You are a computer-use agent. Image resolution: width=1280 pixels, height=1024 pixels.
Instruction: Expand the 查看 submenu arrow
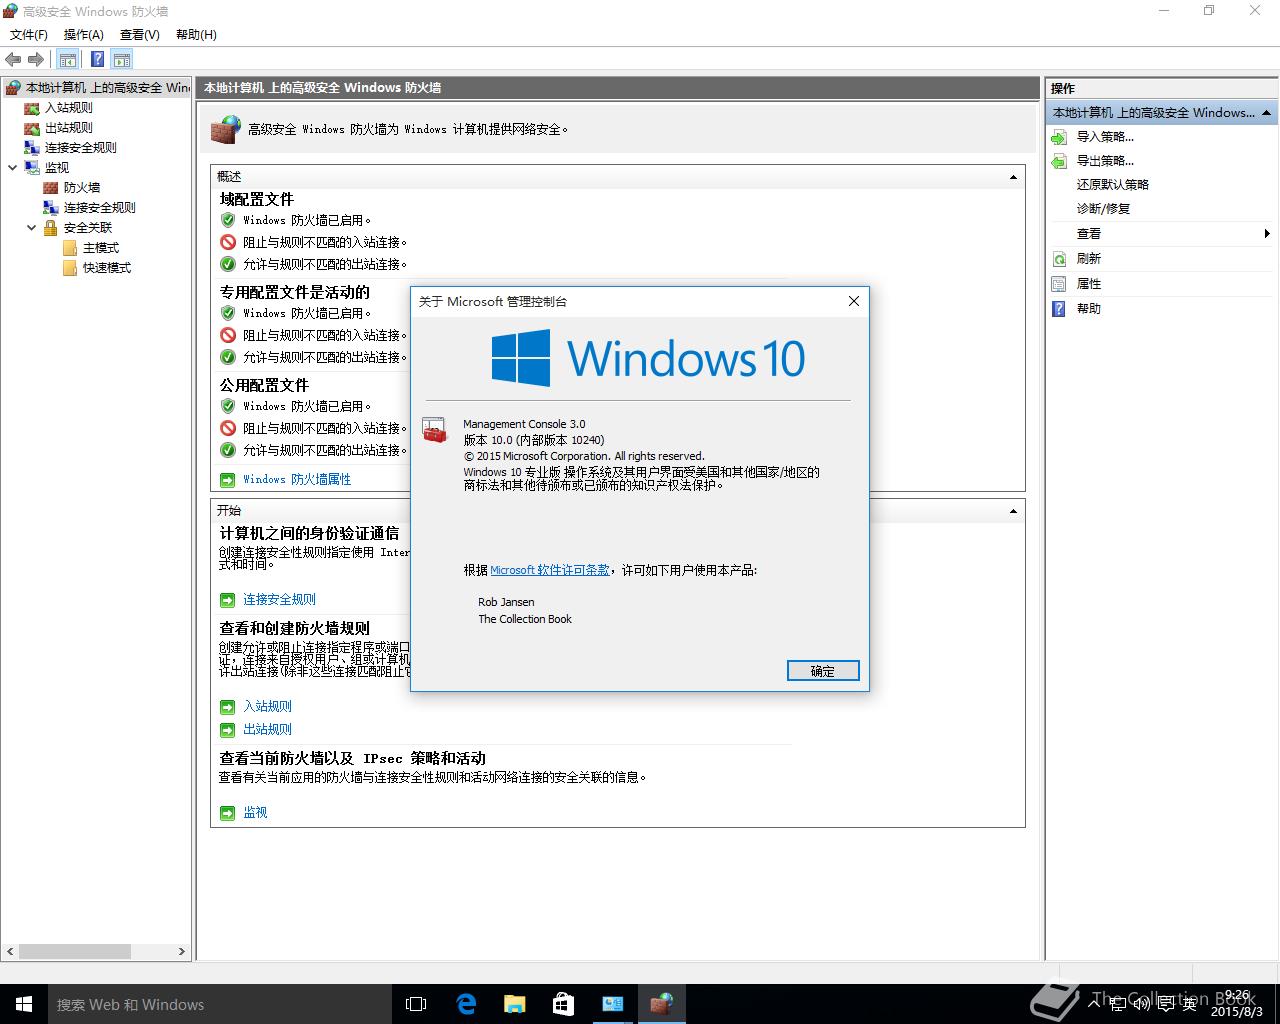pos(1267,233)
